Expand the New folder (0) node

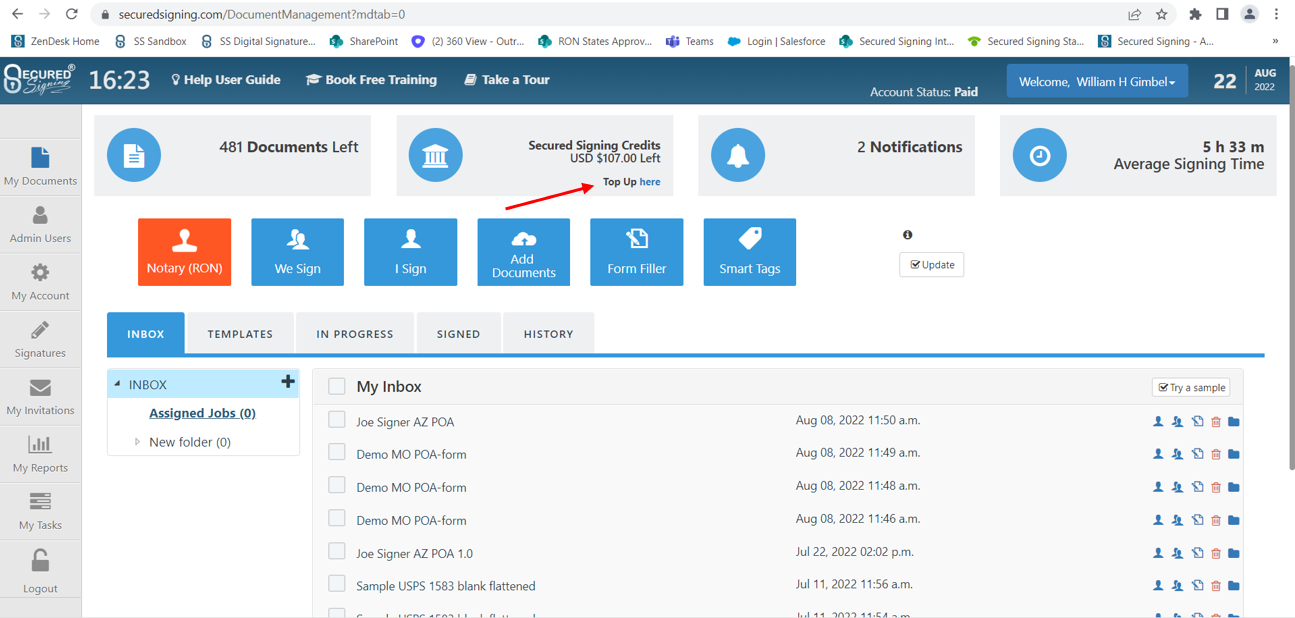(x=137, y=441)
